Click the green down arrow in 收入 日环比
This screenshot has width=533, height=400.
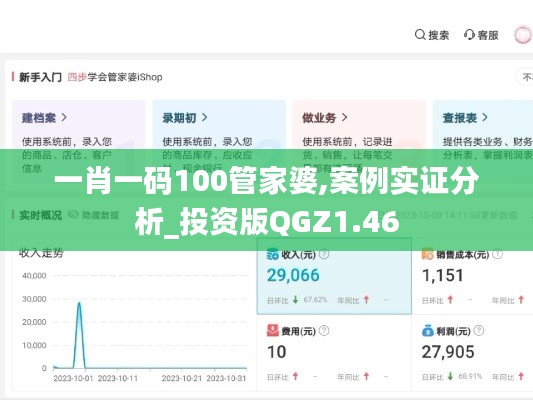click(296, 300)
